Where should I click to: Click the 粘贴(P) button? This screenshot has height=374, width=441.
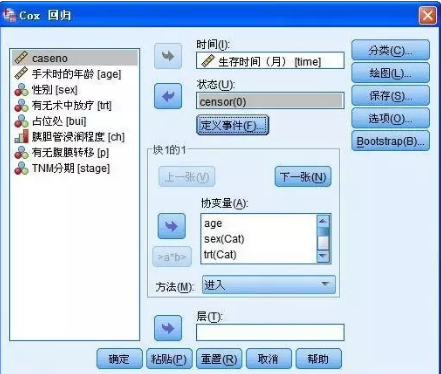pos(169,359)
